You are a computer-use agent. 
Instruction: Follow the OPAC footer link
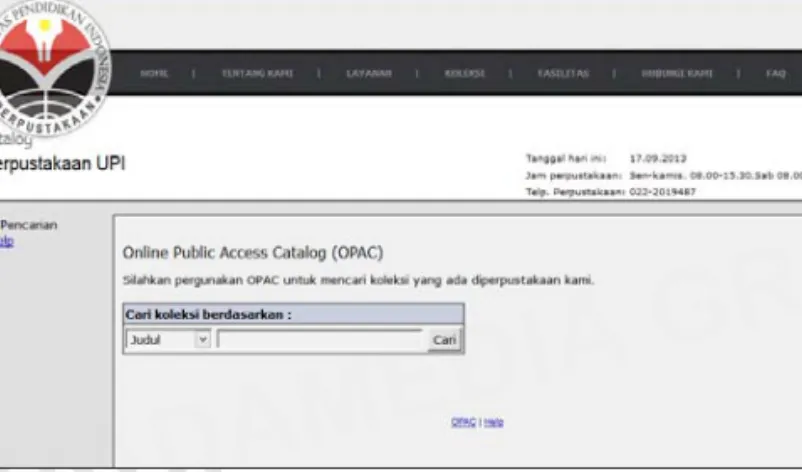463,422
